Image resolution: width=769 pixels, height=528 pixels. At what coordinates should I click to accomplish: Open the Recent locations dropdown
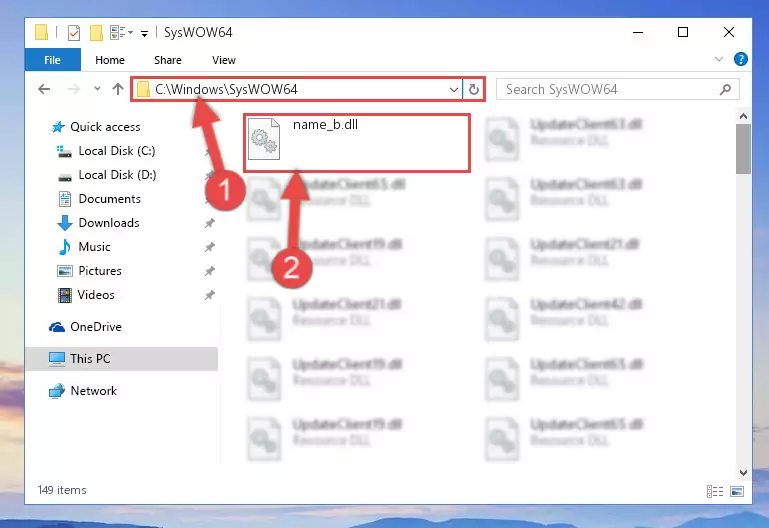click(97, 89)
